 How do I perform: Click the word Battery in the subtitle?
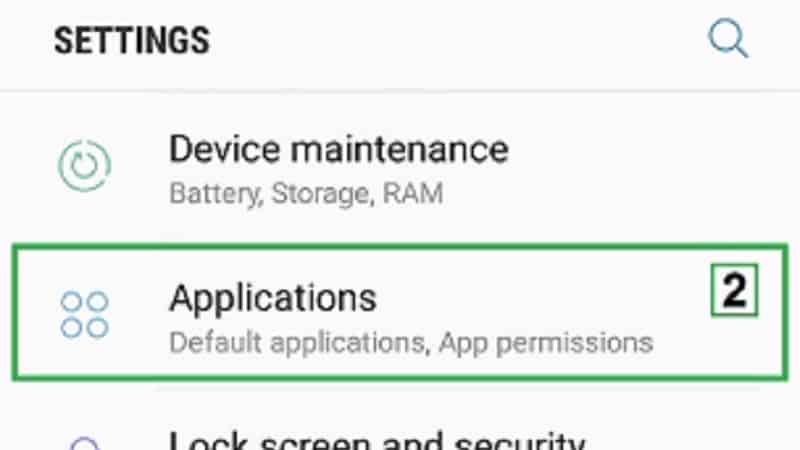point(216,194)
